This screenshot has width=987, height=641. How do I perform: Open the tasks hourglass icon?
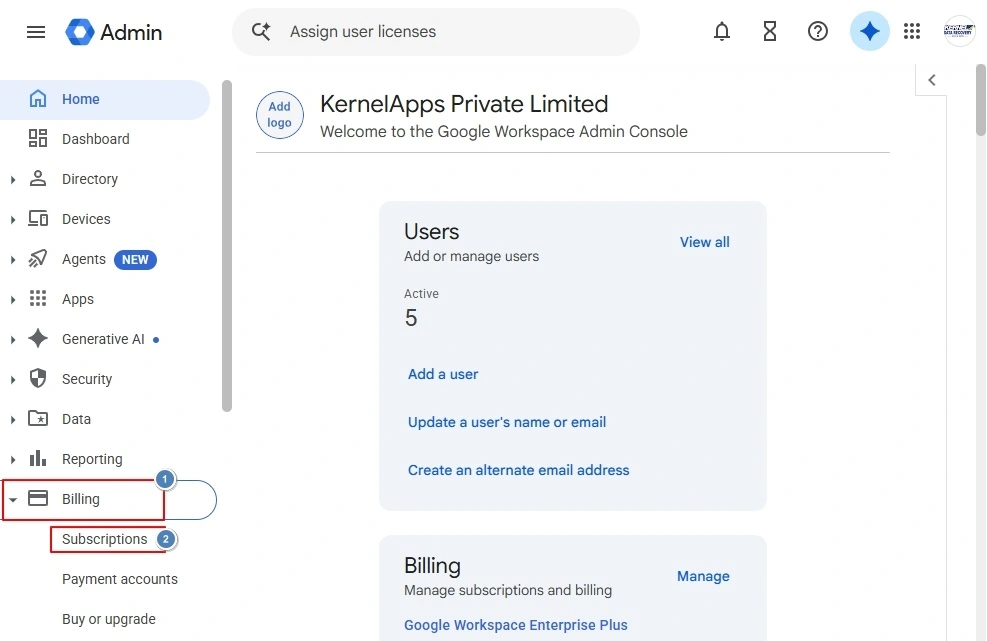770,31
